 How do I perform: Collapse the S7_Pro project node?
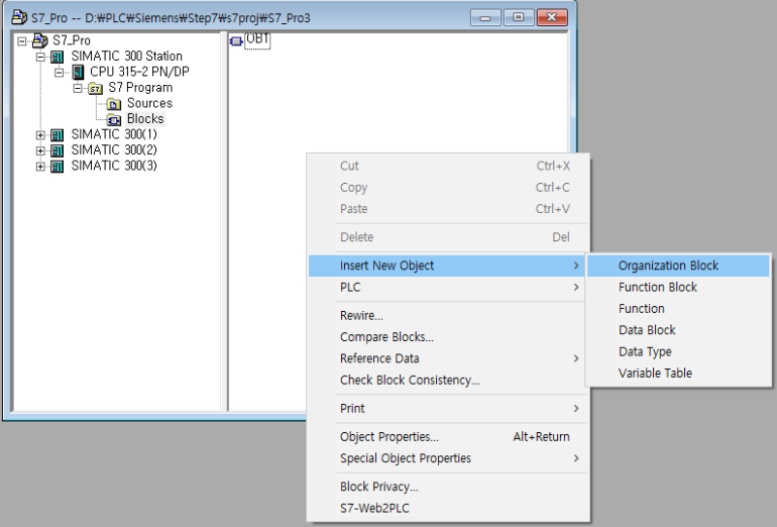(x=22, y=41)
